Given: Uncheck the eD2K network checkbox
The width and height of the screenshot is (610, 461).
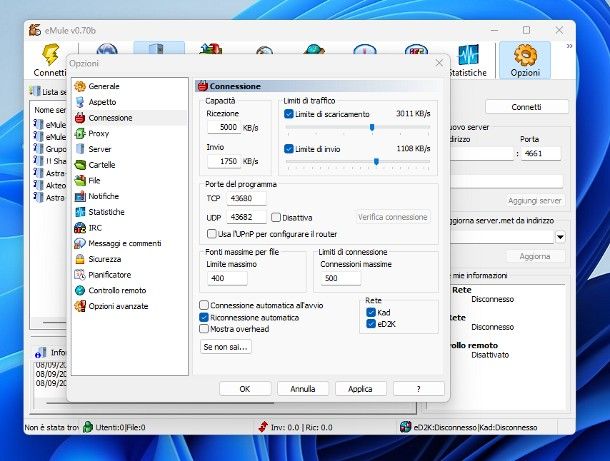Looking at the screenshot, I should pyautogui.click(x=371, y=324).
